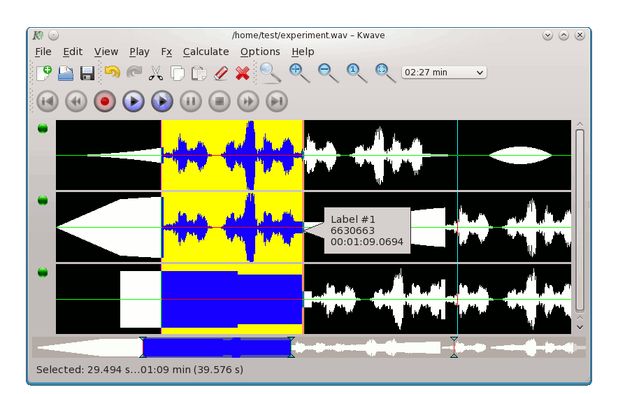Click the selection end marker in overview
Viewport: 618px width, 394px height.
(x=291, y=347)
